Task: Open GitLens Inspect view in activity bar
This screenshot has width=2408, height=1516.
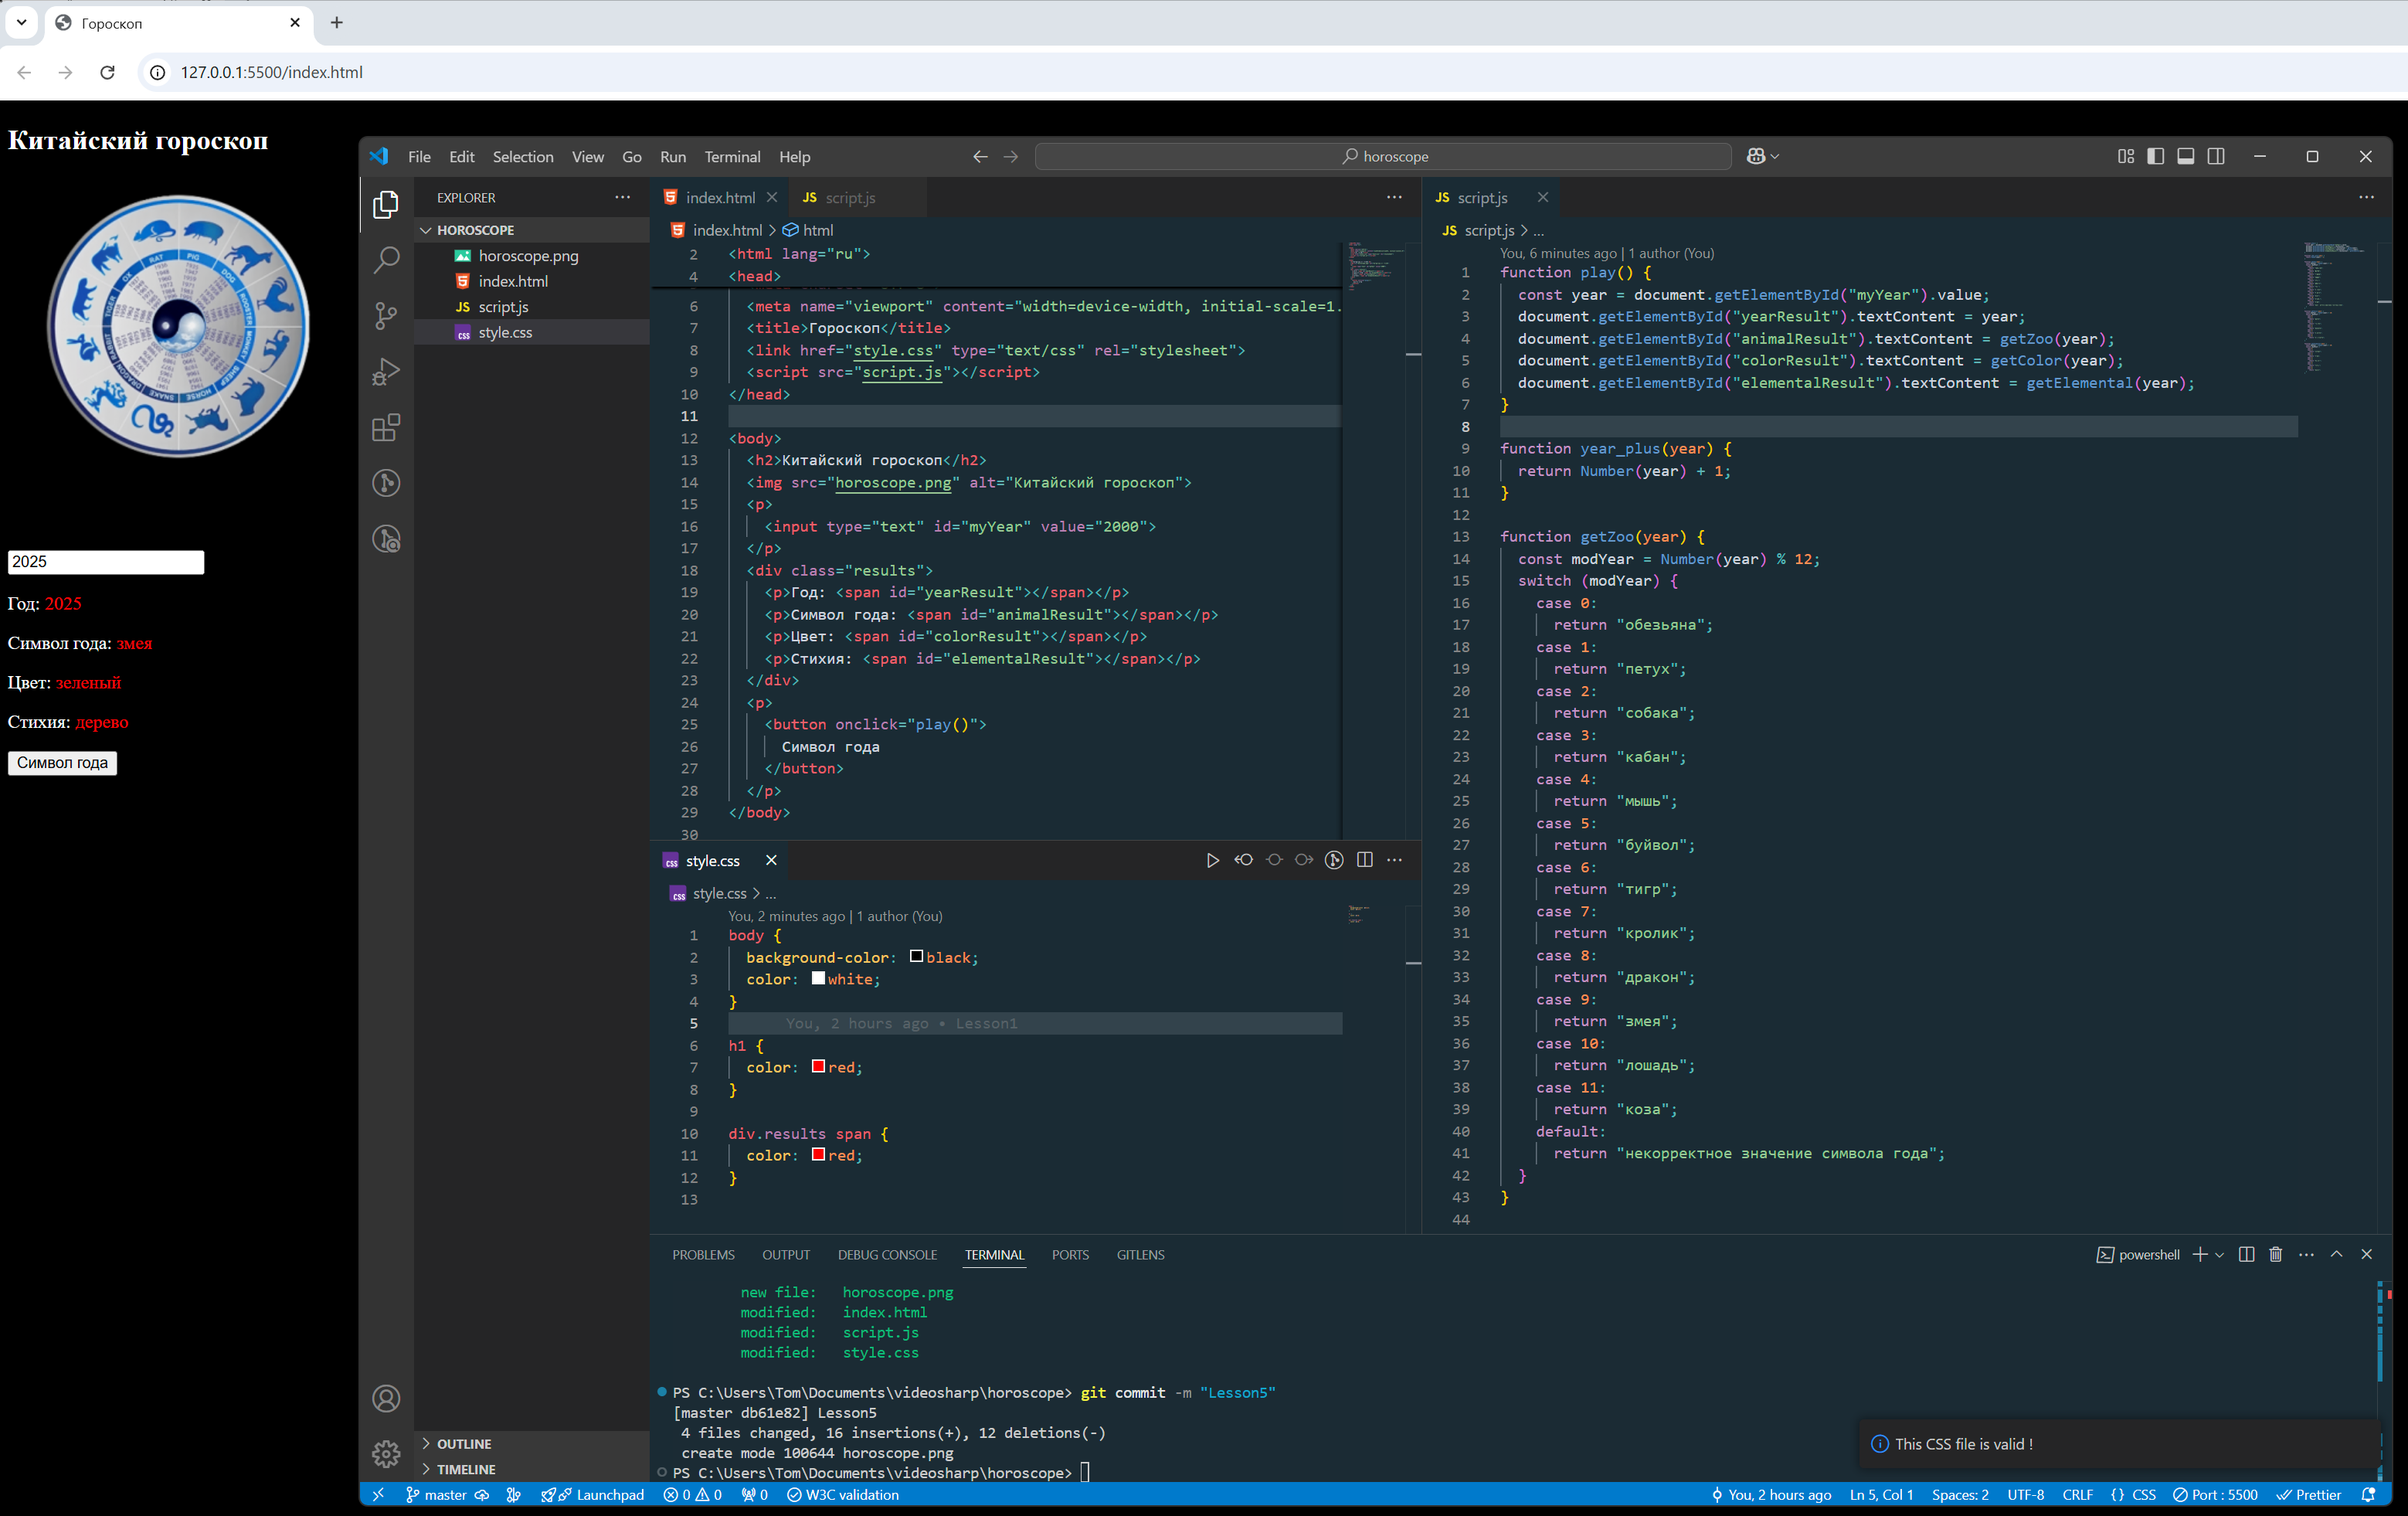Action: pyautogui.click(x=386, y=540)
